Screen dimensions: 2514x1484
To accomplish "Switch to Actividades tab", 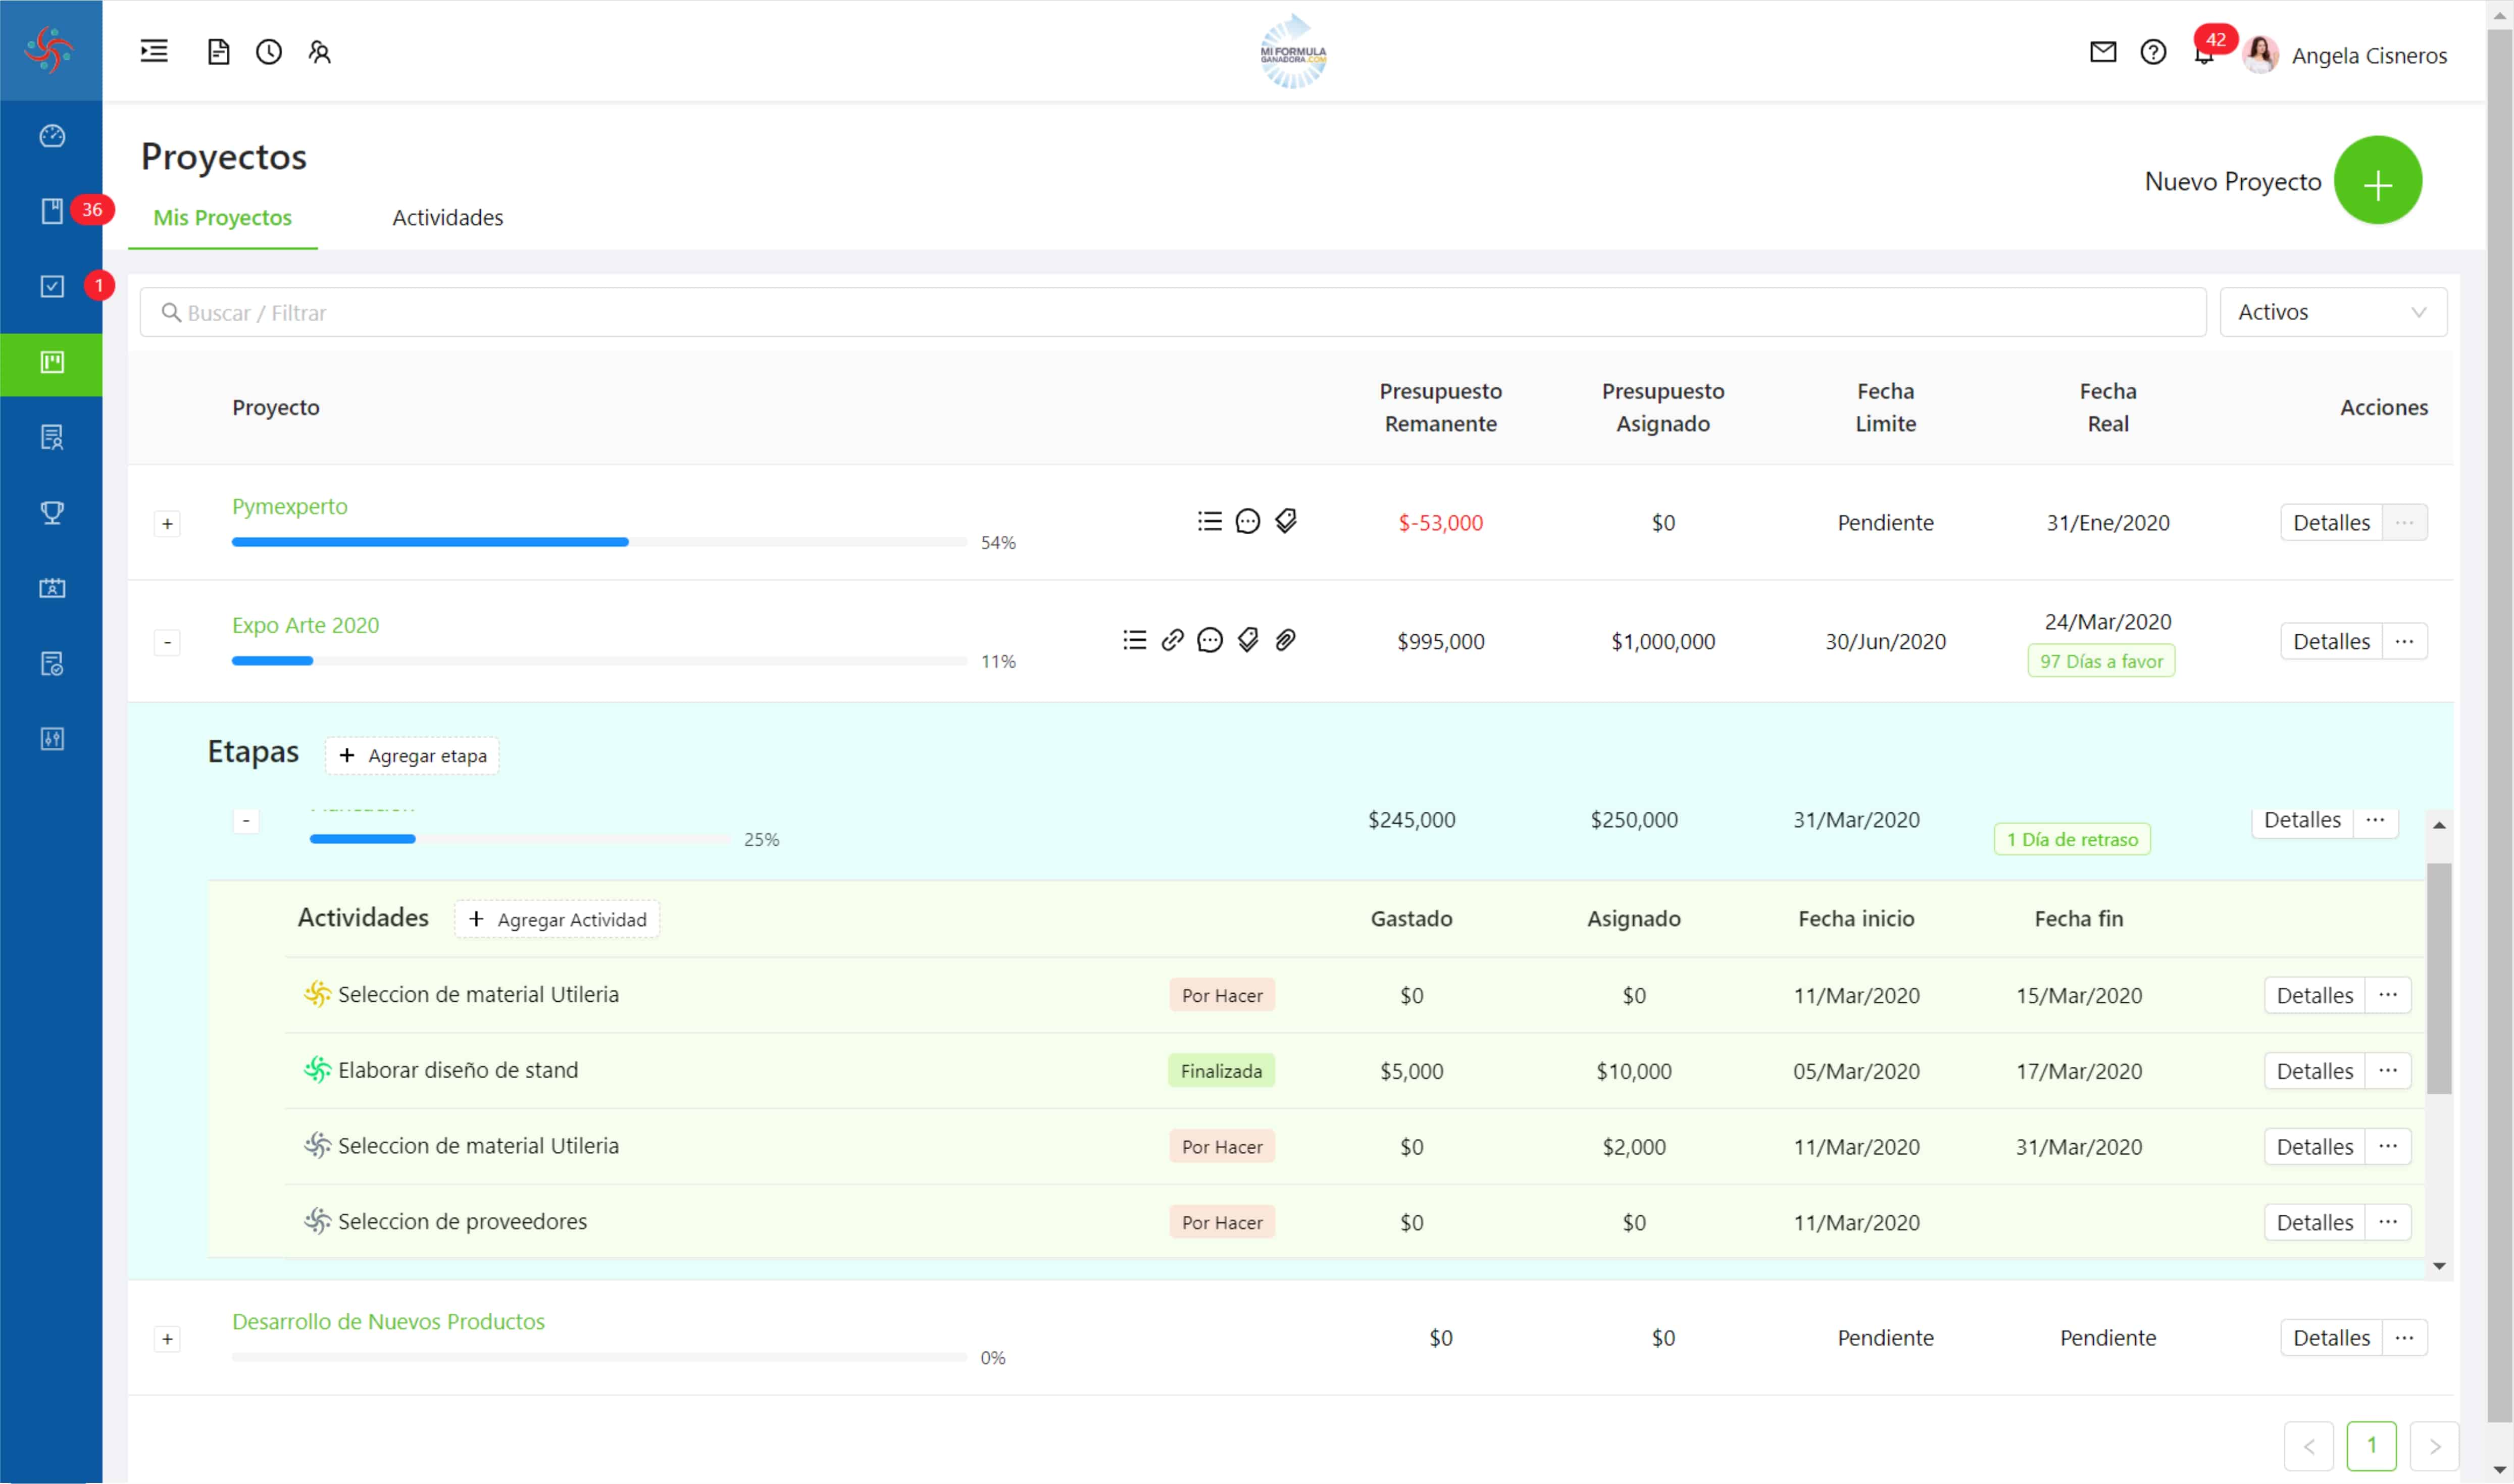I will click(447, 218).
